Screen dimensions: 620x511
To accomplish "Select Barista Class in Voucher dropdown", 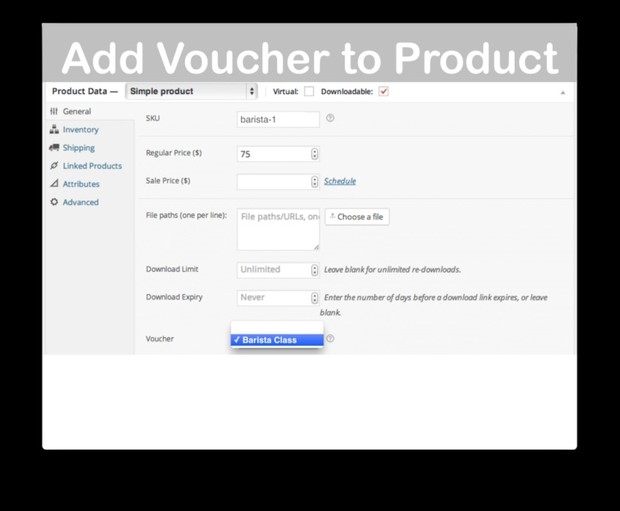I will (x=277, y=340).
